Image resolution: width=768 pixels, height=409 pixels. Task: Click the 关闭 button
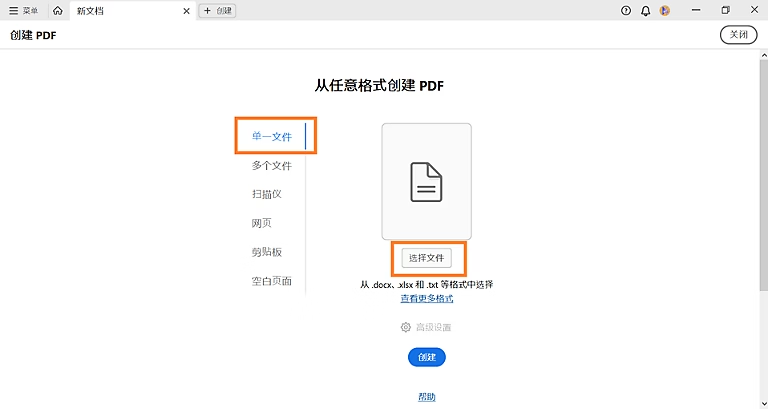point(738,35)
